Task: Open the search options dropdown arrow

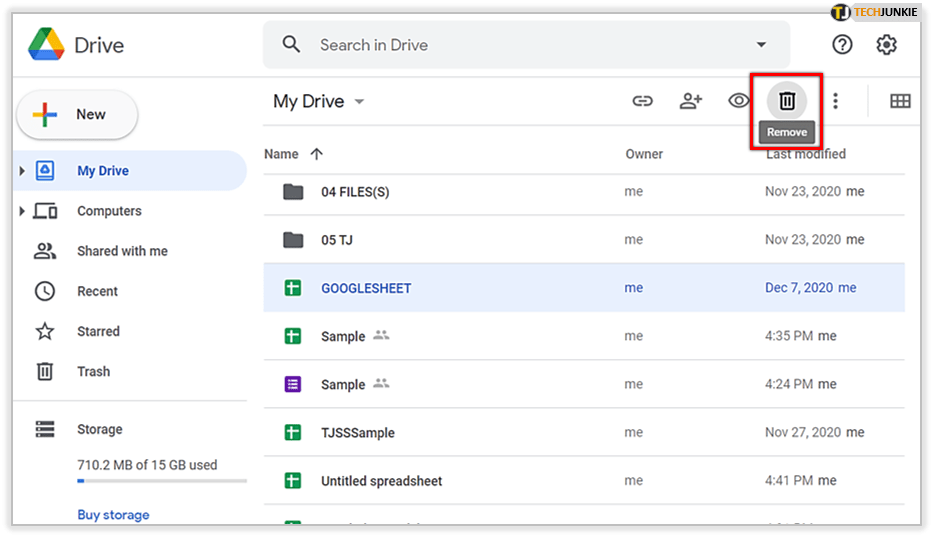Action: [x=761, y=45]
